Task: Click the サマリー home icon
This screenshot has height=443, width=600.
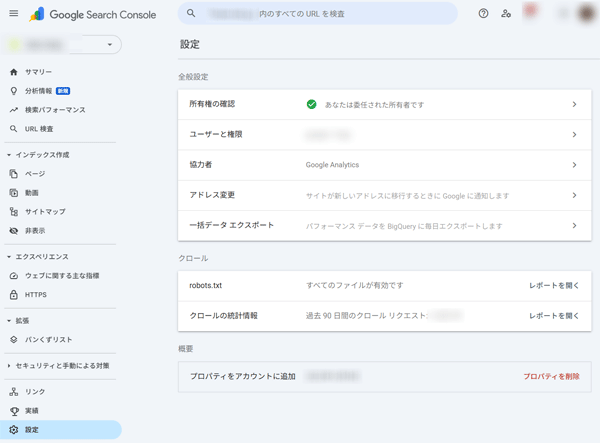Action: pos(14,72)
